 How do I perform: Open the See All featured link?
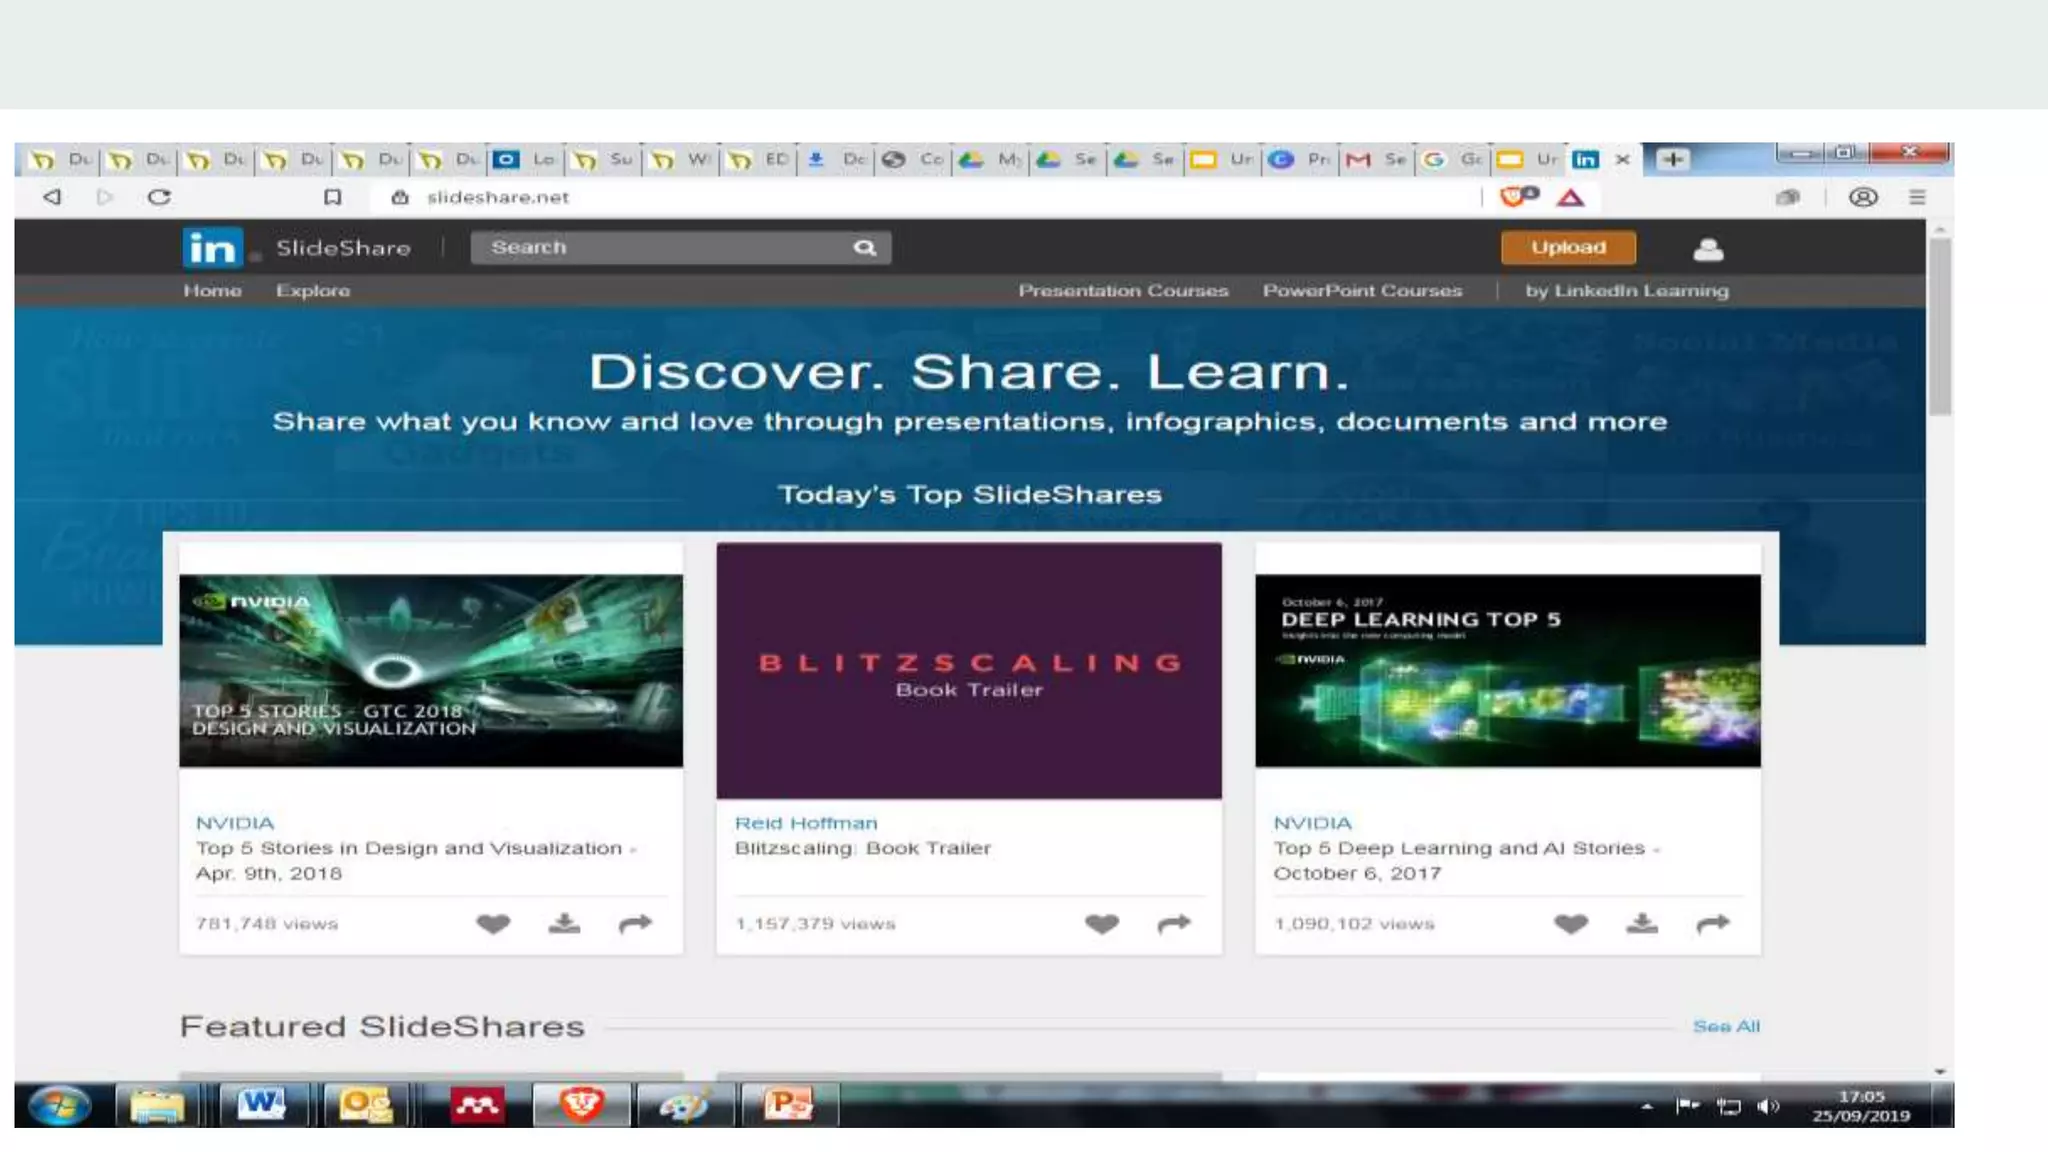point(1726,1027)
